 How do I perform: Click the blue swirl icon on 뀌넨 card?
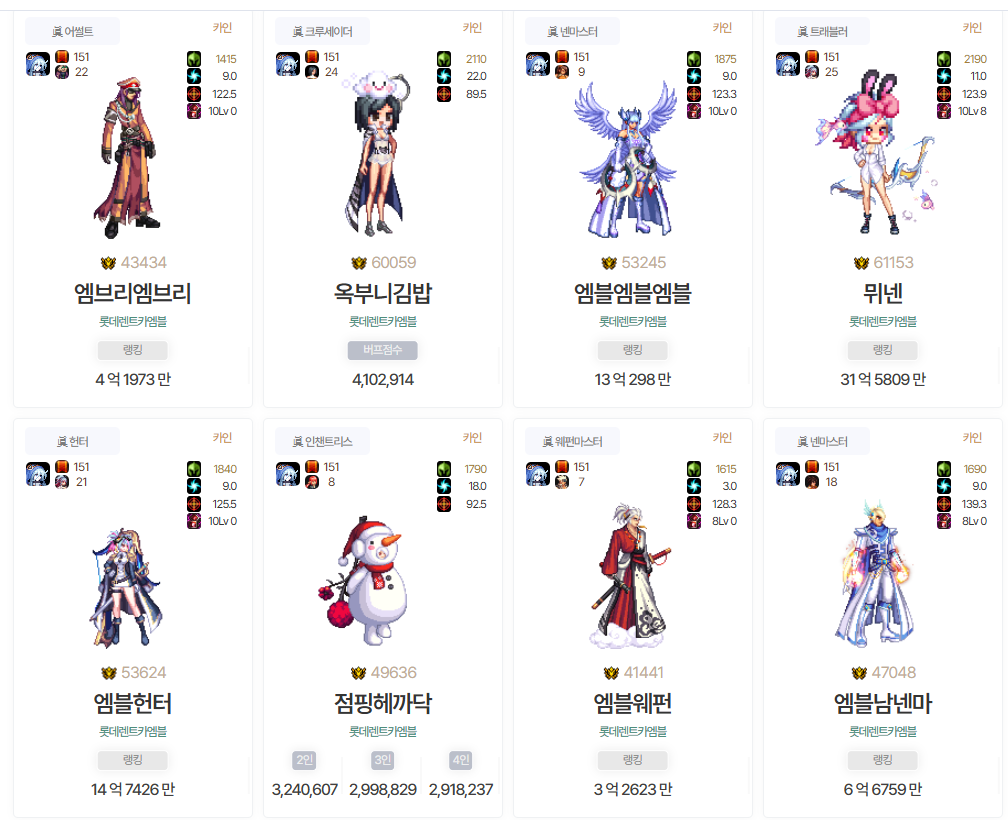point(944,76)
